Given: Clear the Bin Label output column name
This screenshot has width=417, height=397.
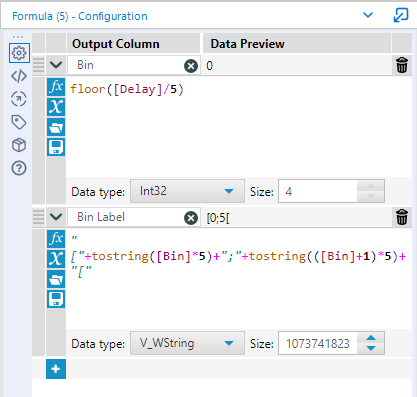Looking at the screenshot, I should tap(191, 218).
